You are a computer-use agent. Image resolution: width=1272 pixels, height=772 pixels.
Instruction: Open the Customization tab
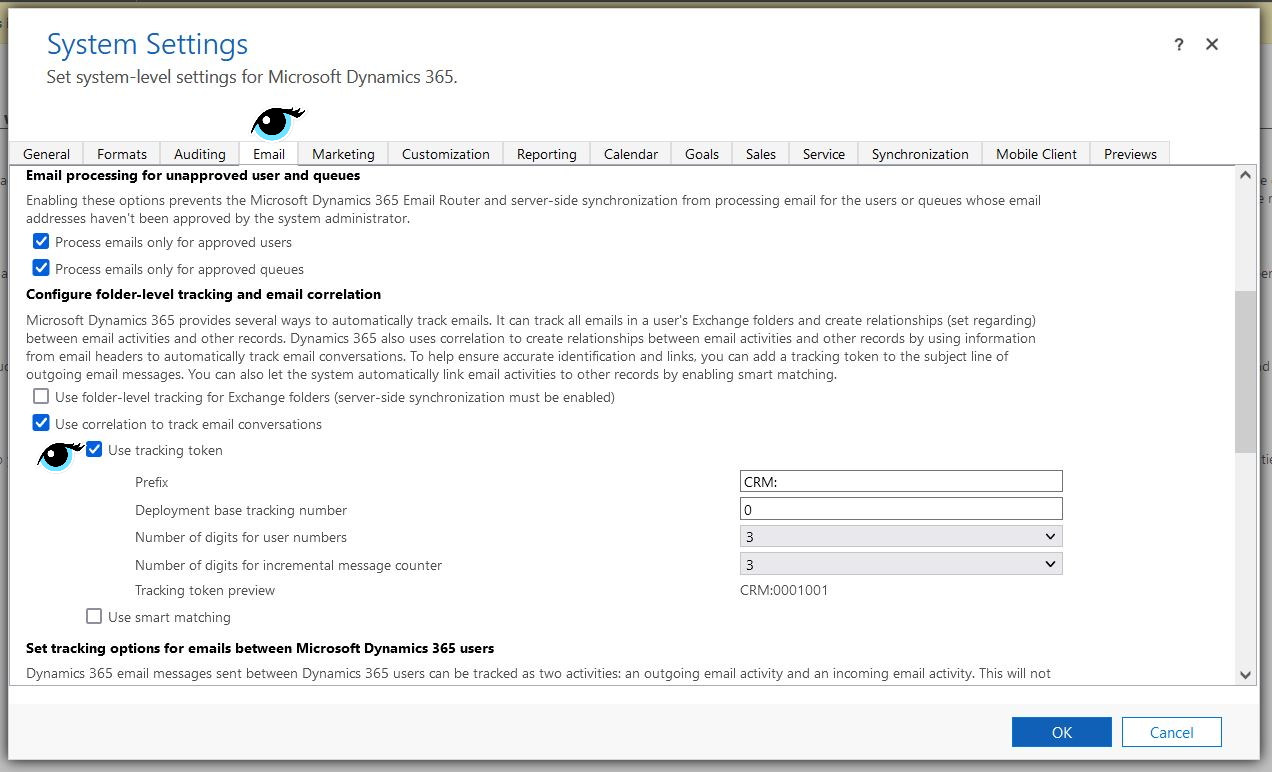pyautogui.click(x=446, y=154)
